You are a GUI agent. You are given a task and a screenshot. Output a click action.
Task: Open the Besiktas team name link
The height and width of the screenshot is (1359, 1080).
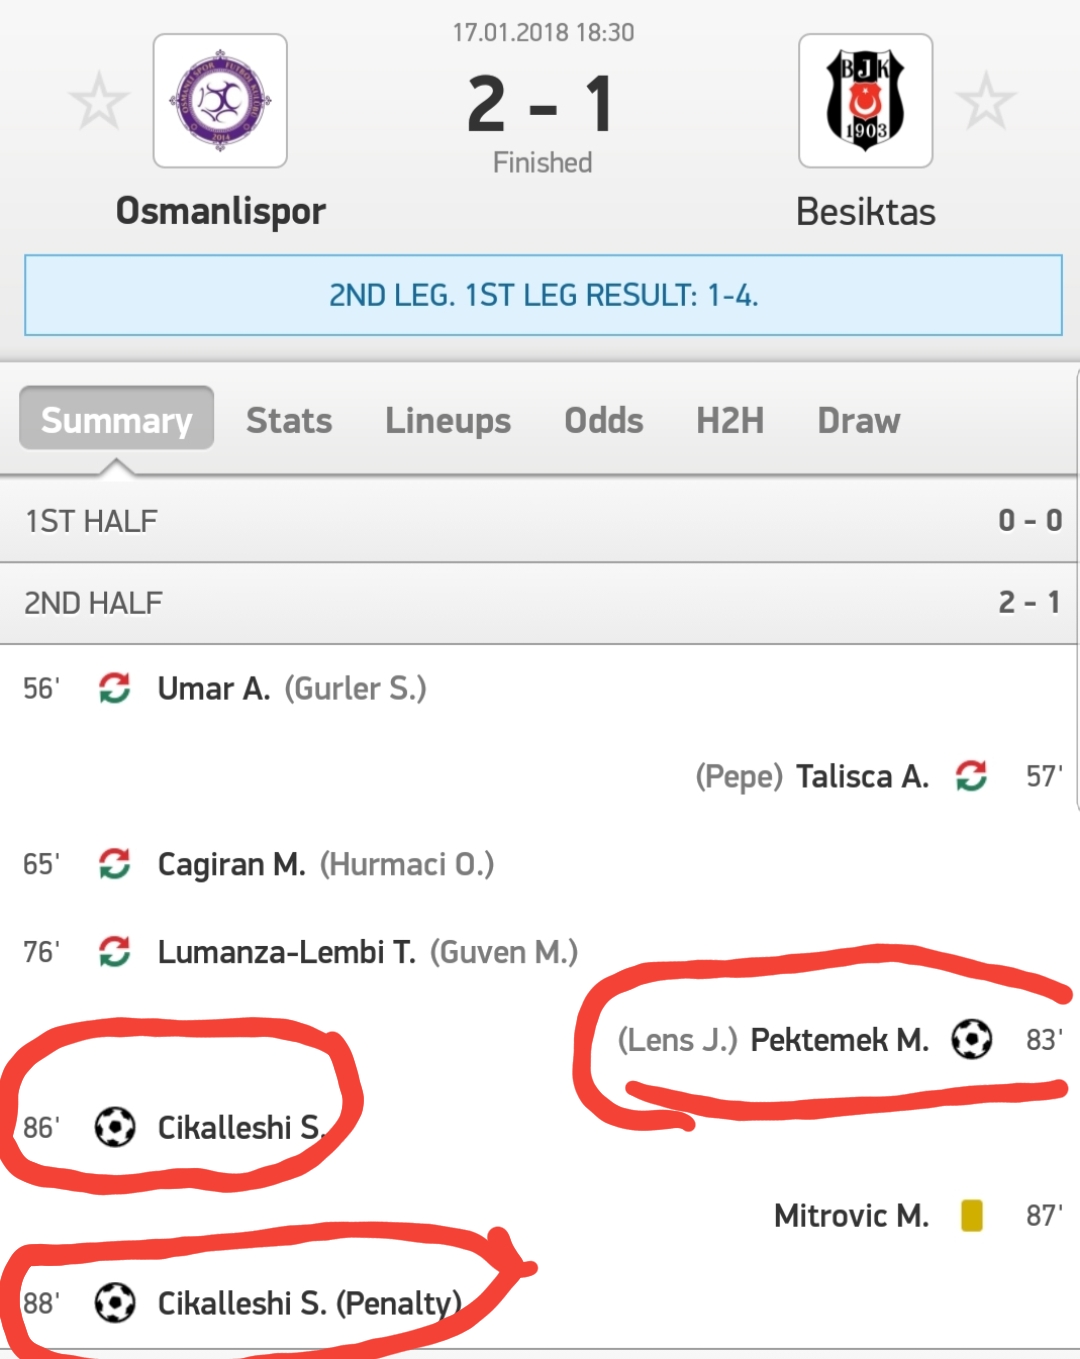click(866, 211)
